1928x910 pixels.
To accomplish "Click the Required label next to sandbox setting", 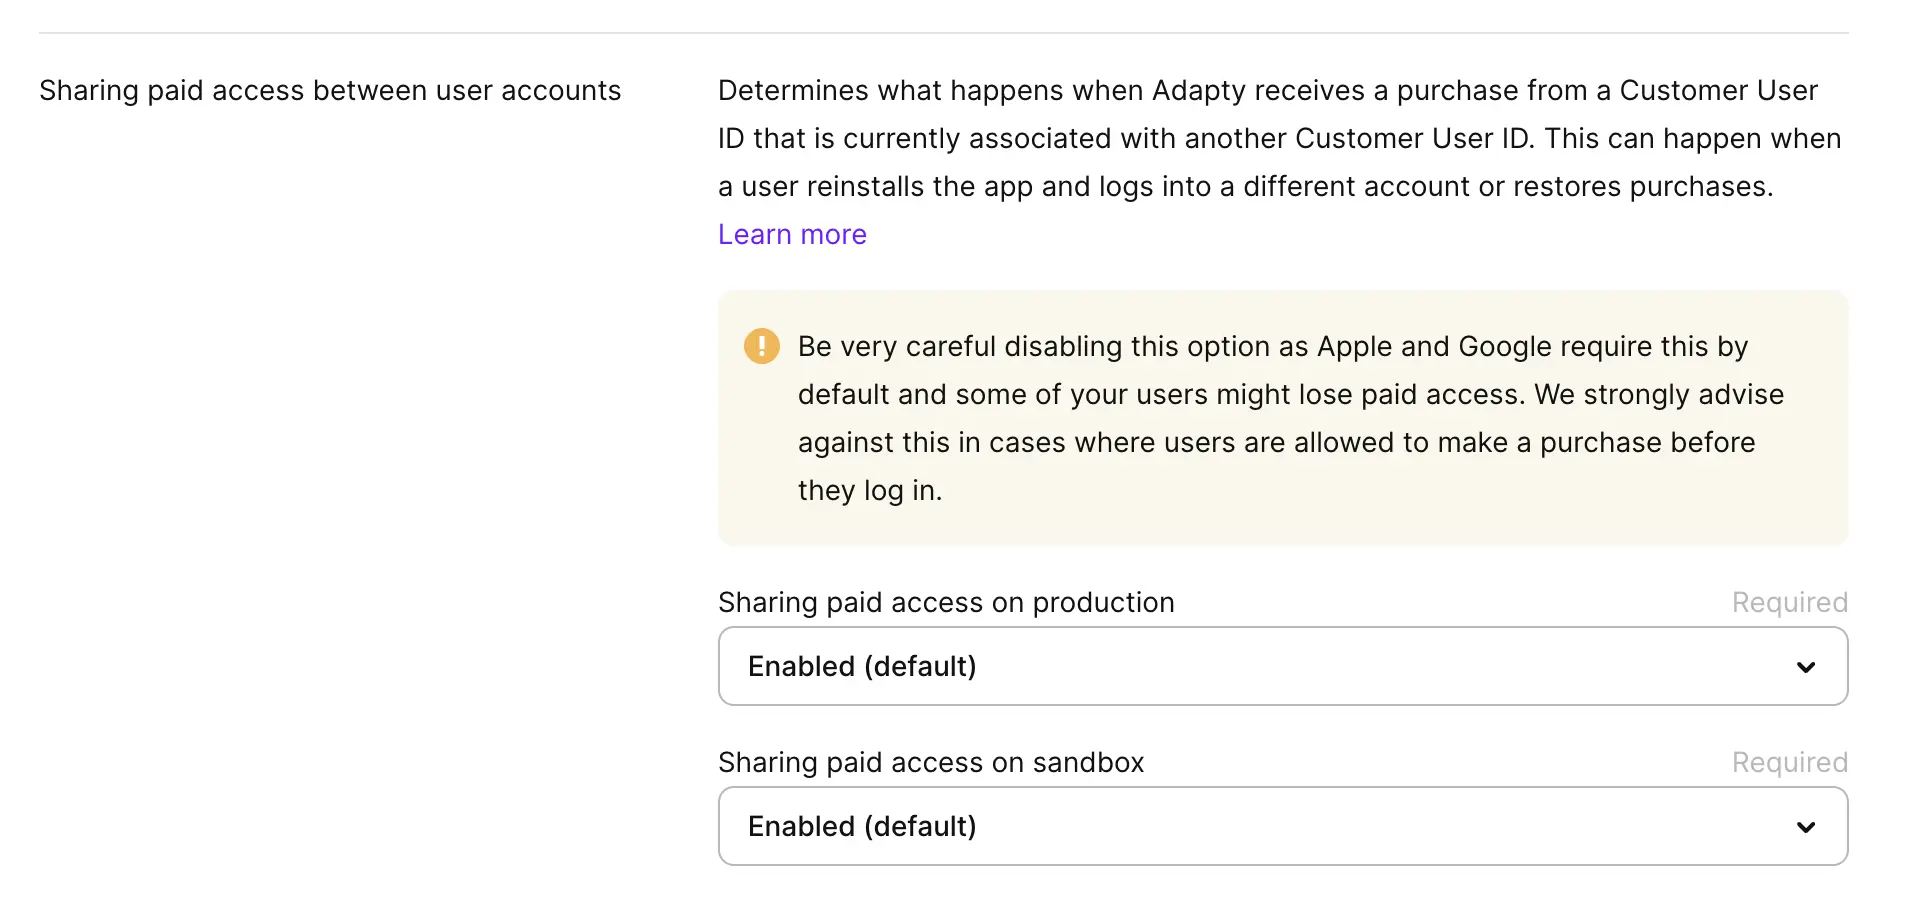I will 1788,762.
